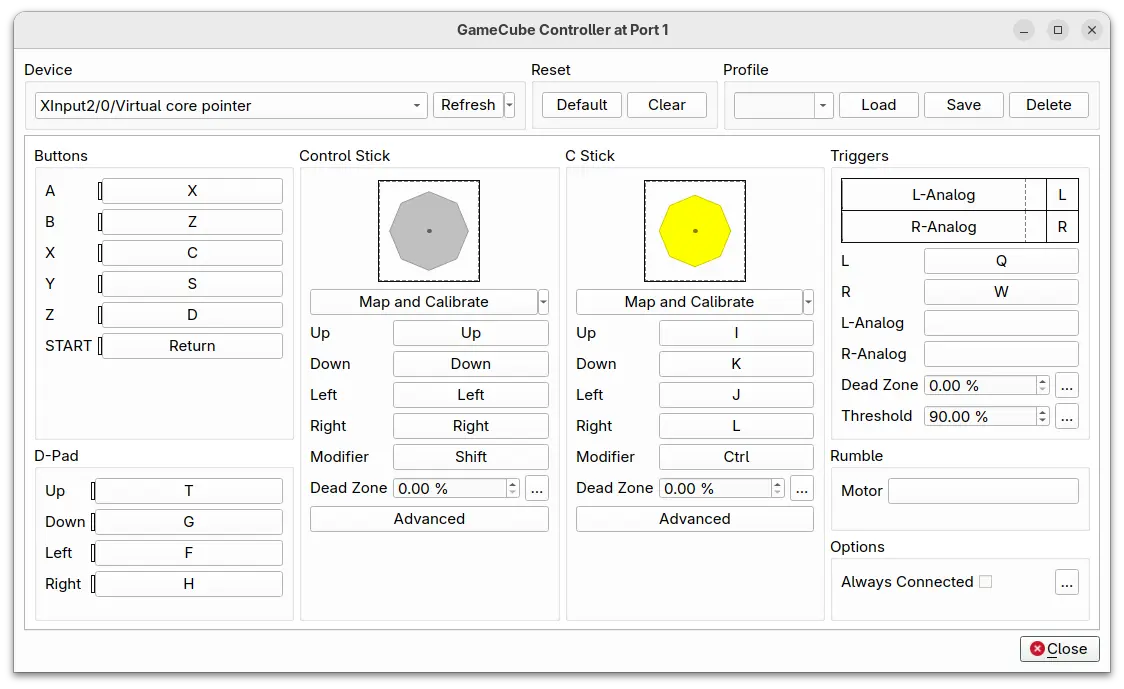Click the yellow C Stick octagon indicator
This screenshot has width=1124, height=689.
tap(695, 231)
